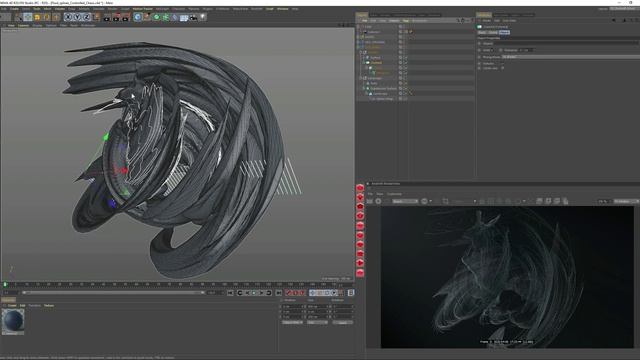The image size is (640, 360).
Task: Activate the Scale tool
Action: (x=37, y=17)
